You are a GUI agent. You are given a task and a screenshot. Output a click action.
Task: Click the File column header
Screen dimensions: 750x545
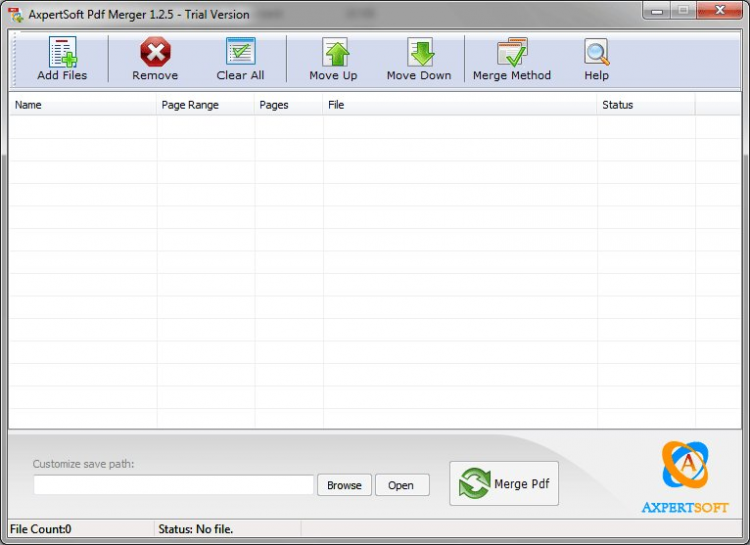[460, 105]
